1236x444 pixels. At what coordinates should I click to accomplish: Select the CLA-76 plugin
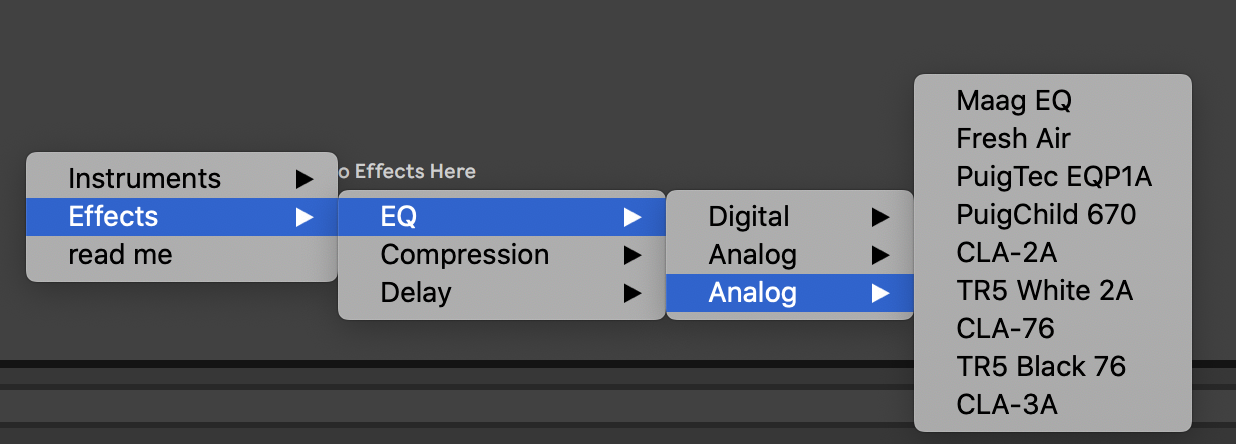(x=1005, y=329)
